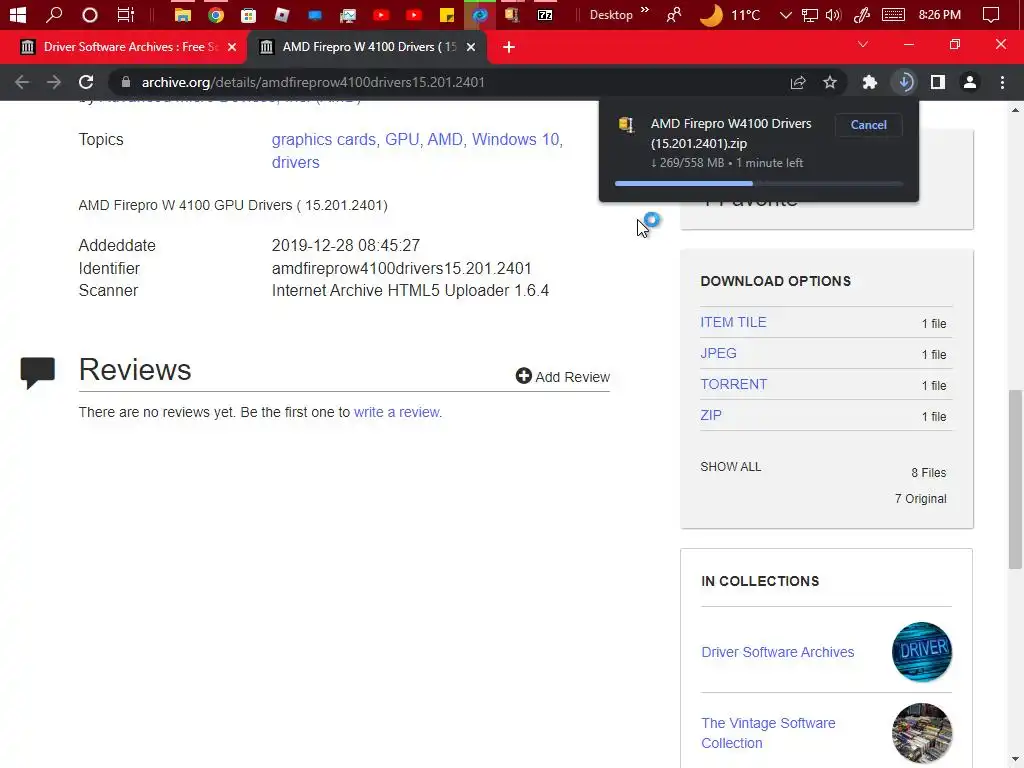Open 'AMD' topic link

(x=445, y=139)
